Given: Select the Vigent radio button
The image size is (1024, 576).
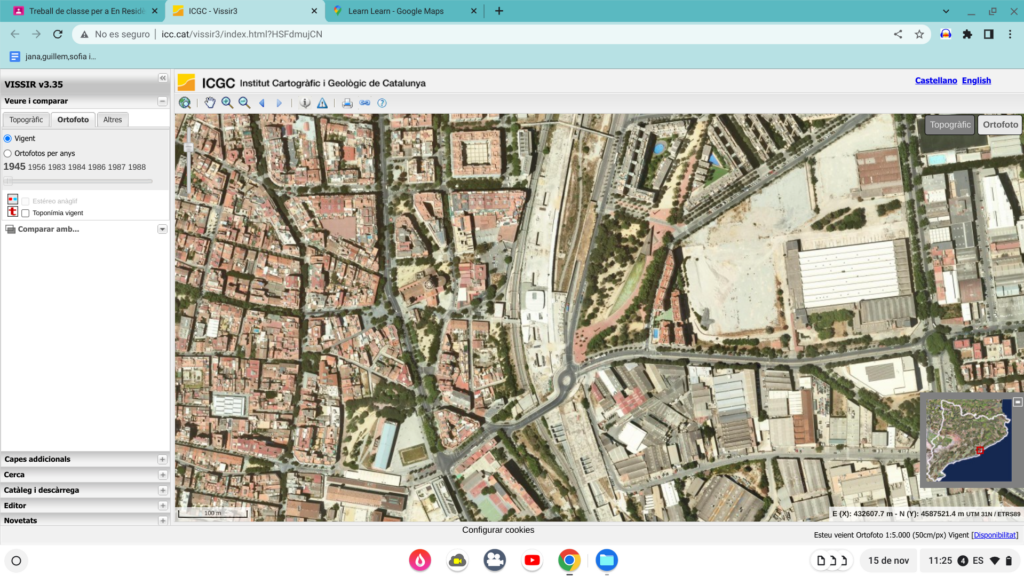Looking at the screenshot, I should pyautogui.click(x=8, y=138).
